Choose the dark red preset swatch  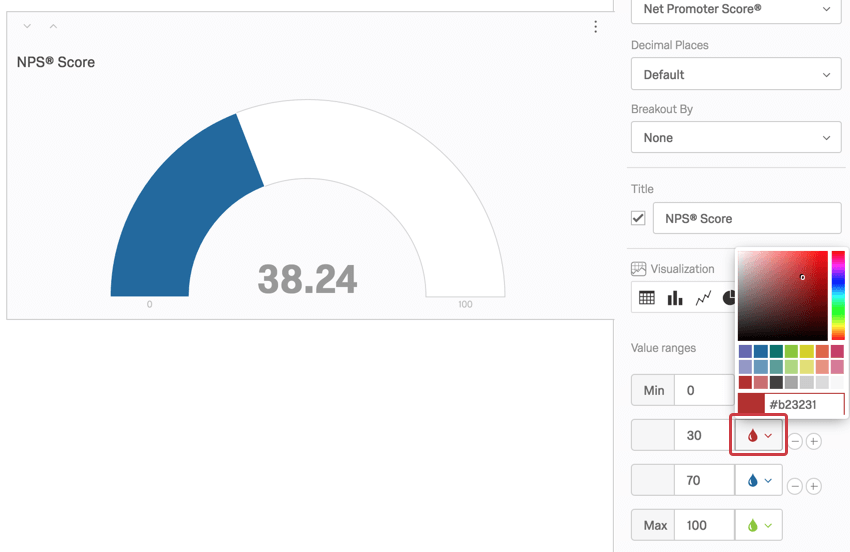click(x=745, y=382)
